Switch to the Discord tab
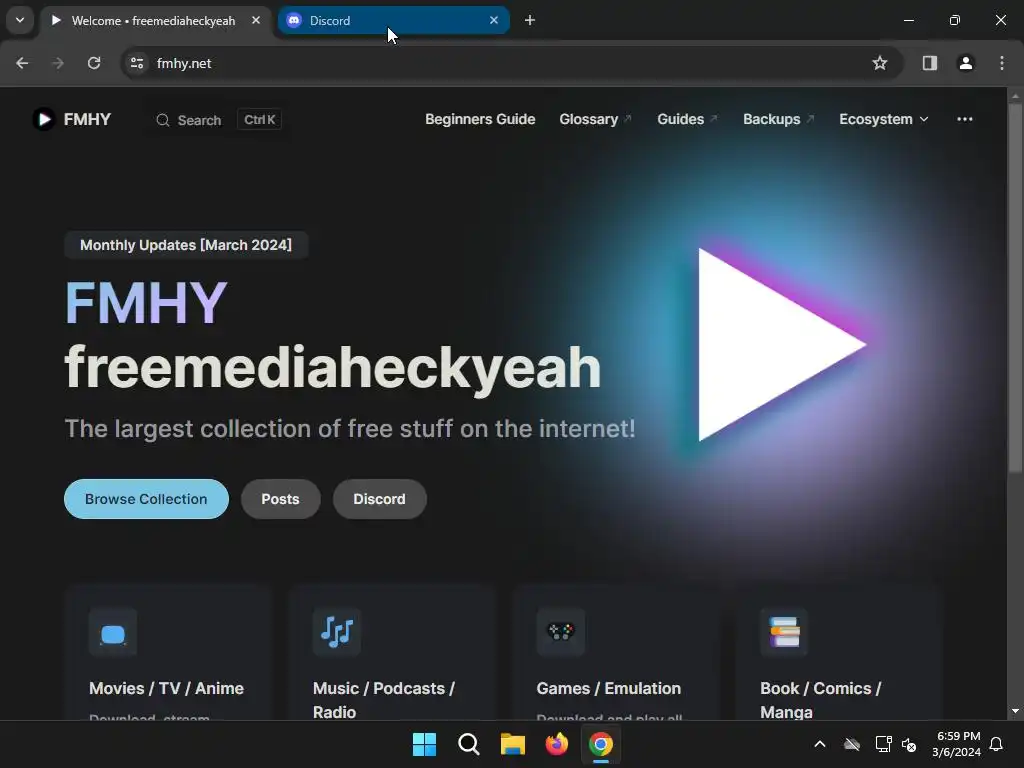Screen dimensions: 1024x768 [393, 20]
